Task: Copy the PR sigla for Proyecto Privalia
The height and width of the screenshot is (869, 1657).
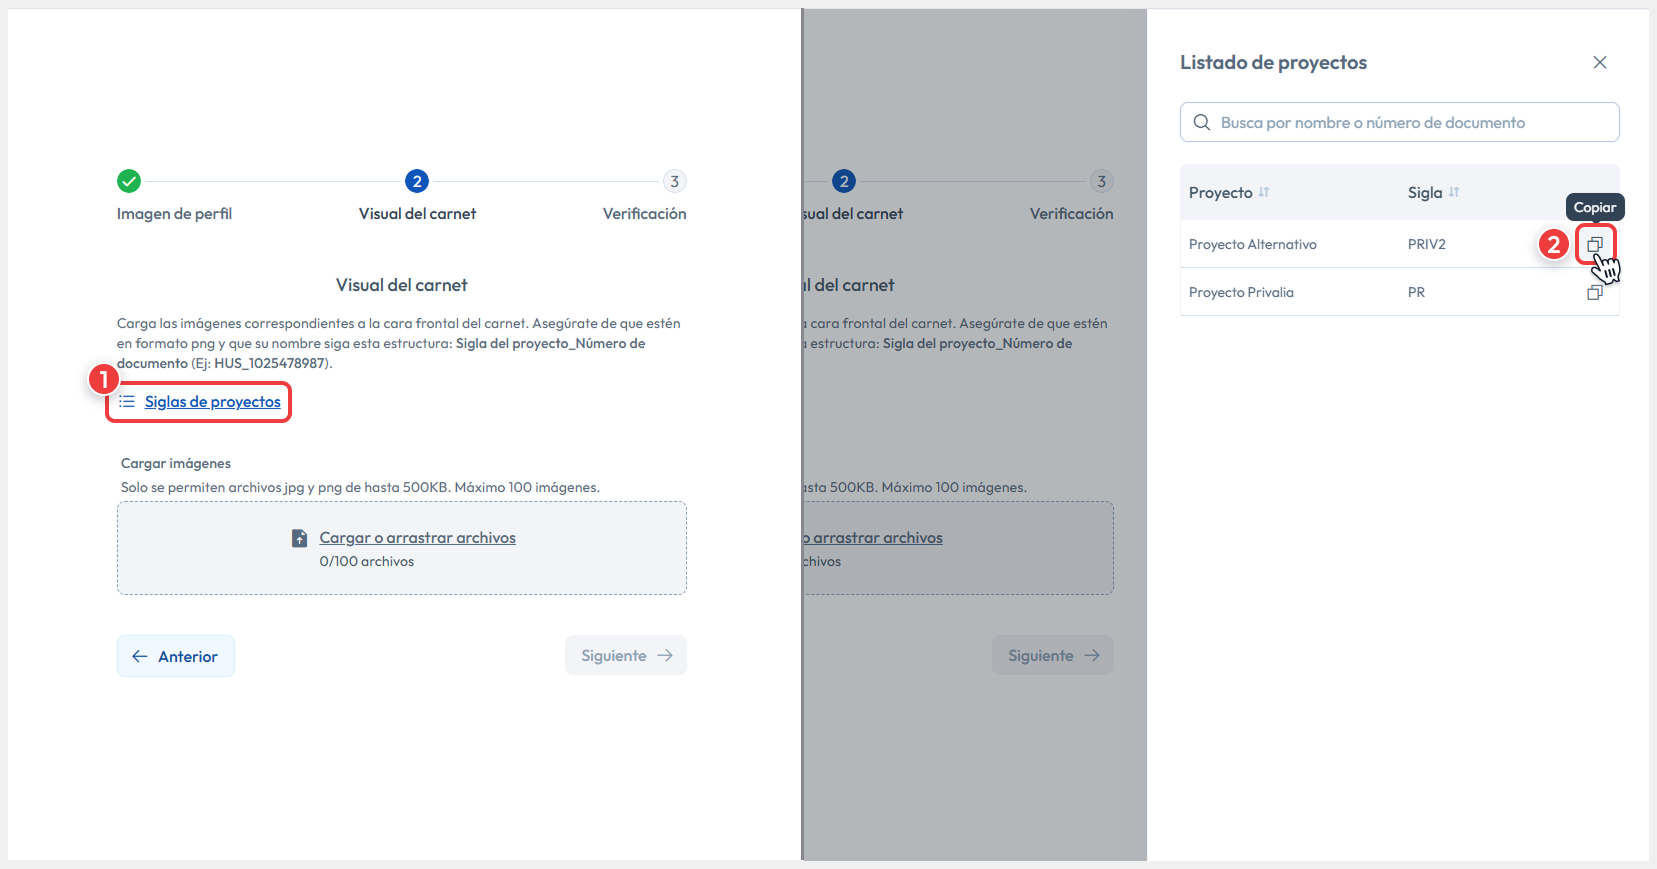Action: (1594, 293)
